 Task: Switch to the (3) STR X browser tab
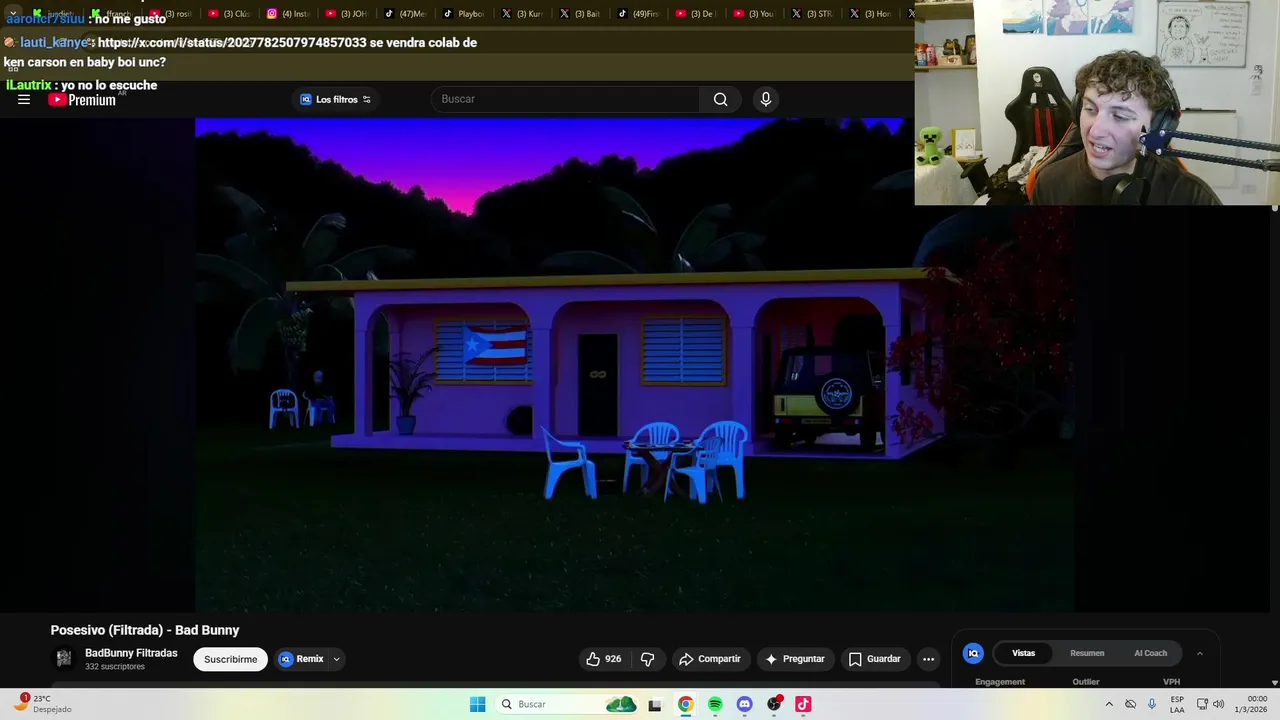813,14
